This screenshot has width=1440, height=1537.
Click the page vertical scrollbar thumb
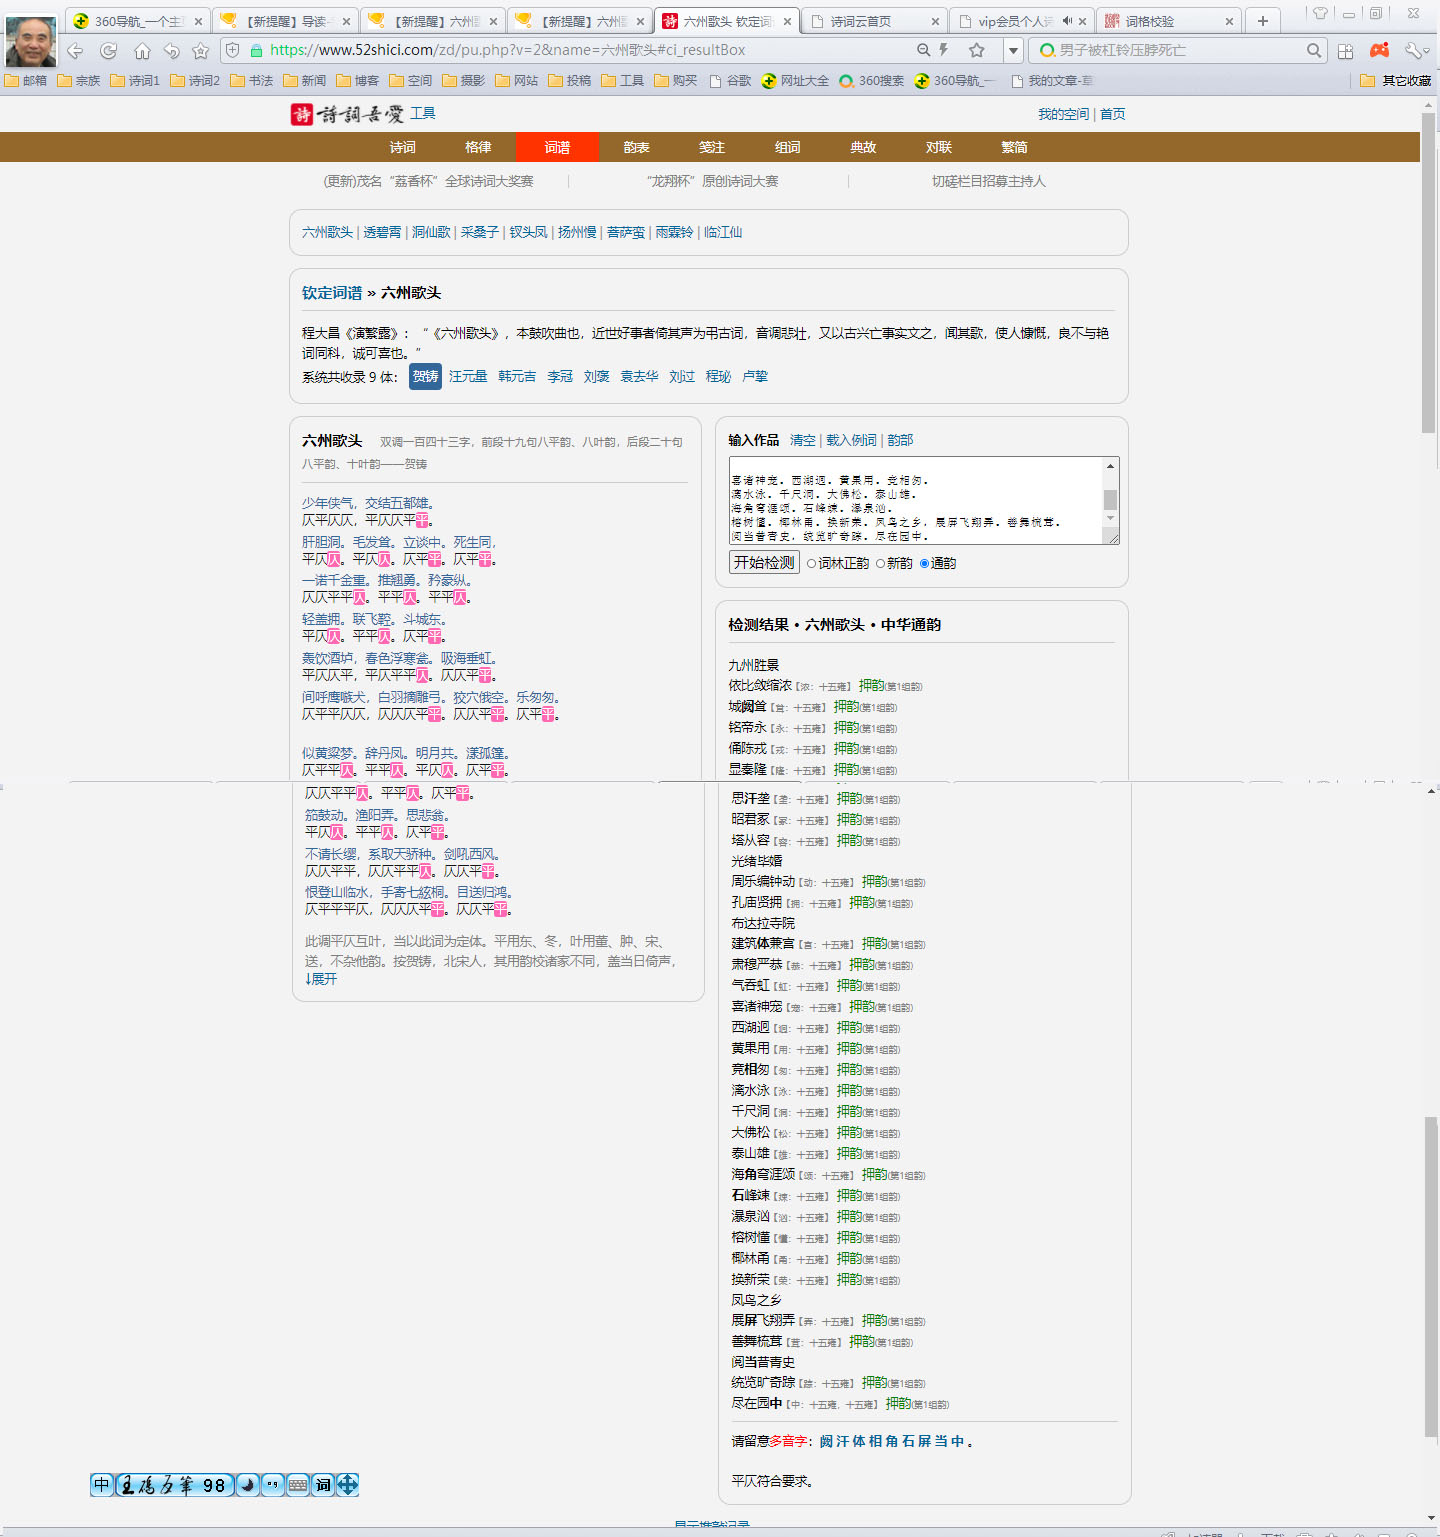click(x=1428, y=273)
